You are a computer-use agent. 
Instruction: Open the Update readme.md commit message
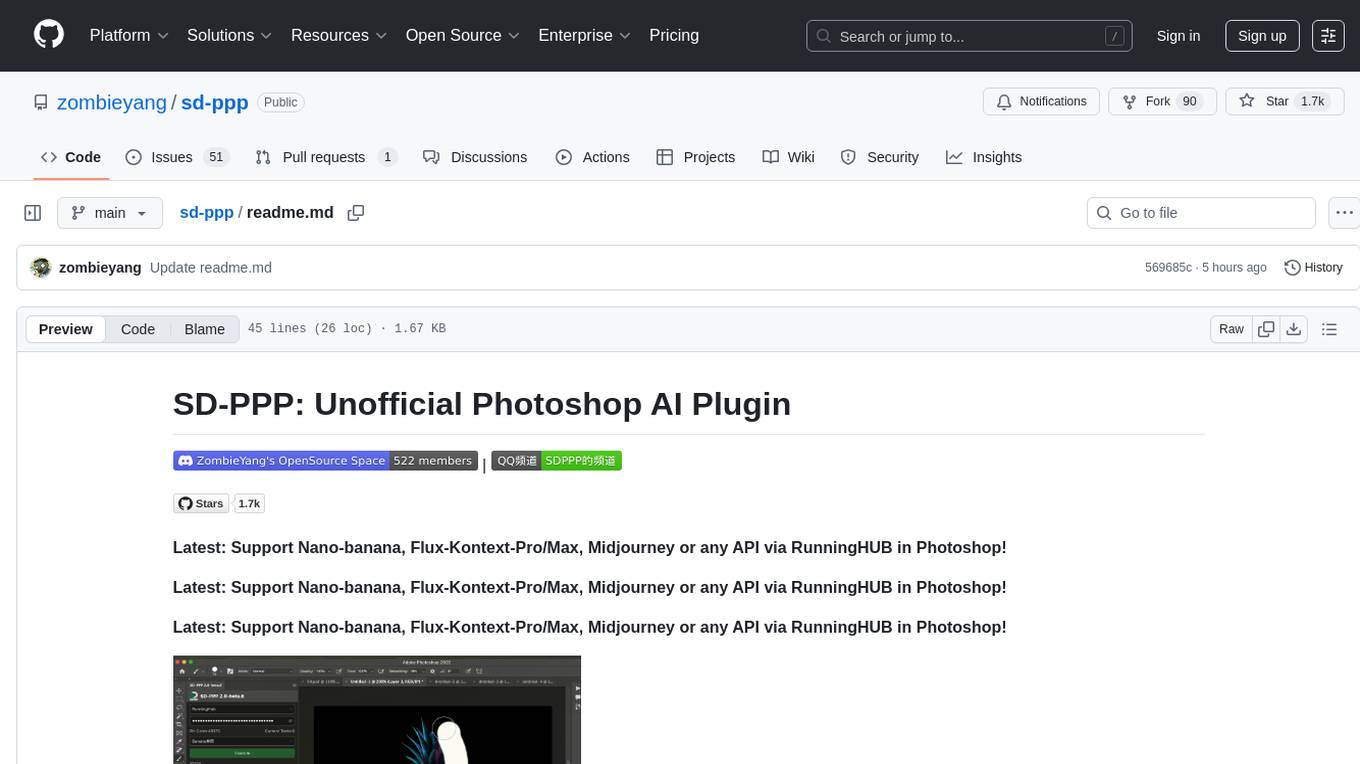point(211,267)
